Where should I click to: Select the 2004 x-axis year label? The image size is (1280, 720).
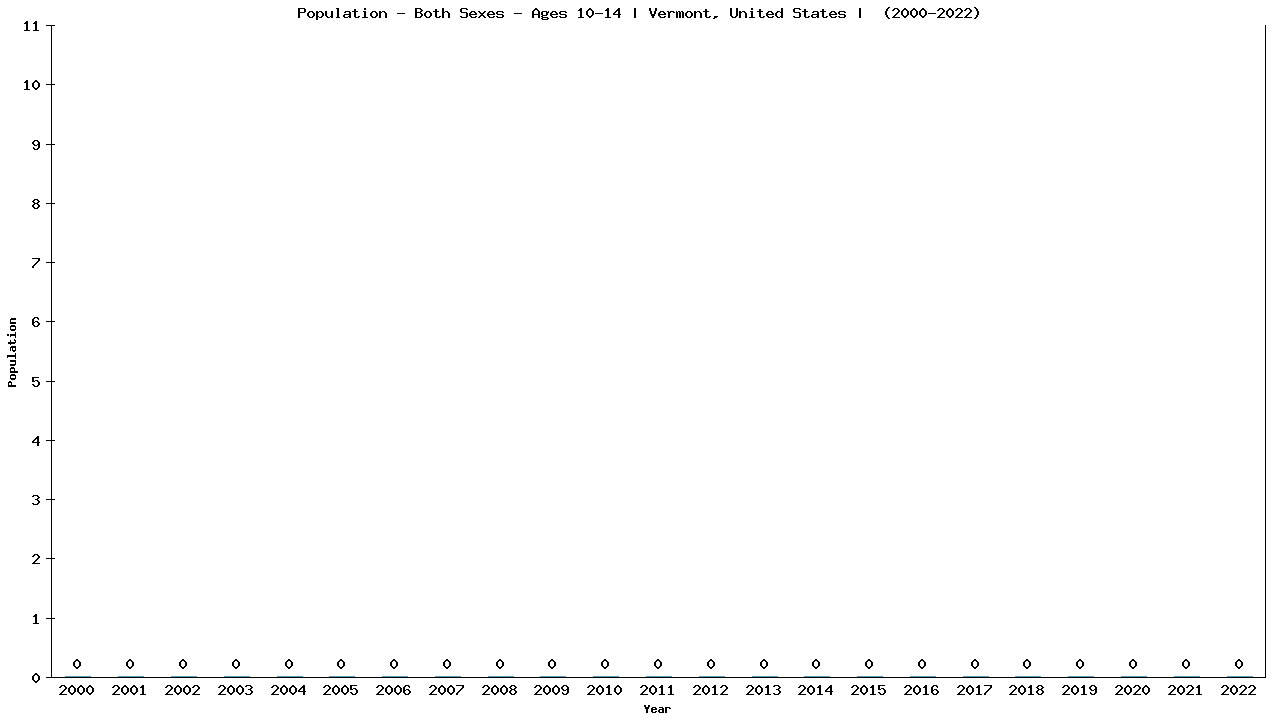click(x=289, y=690)
